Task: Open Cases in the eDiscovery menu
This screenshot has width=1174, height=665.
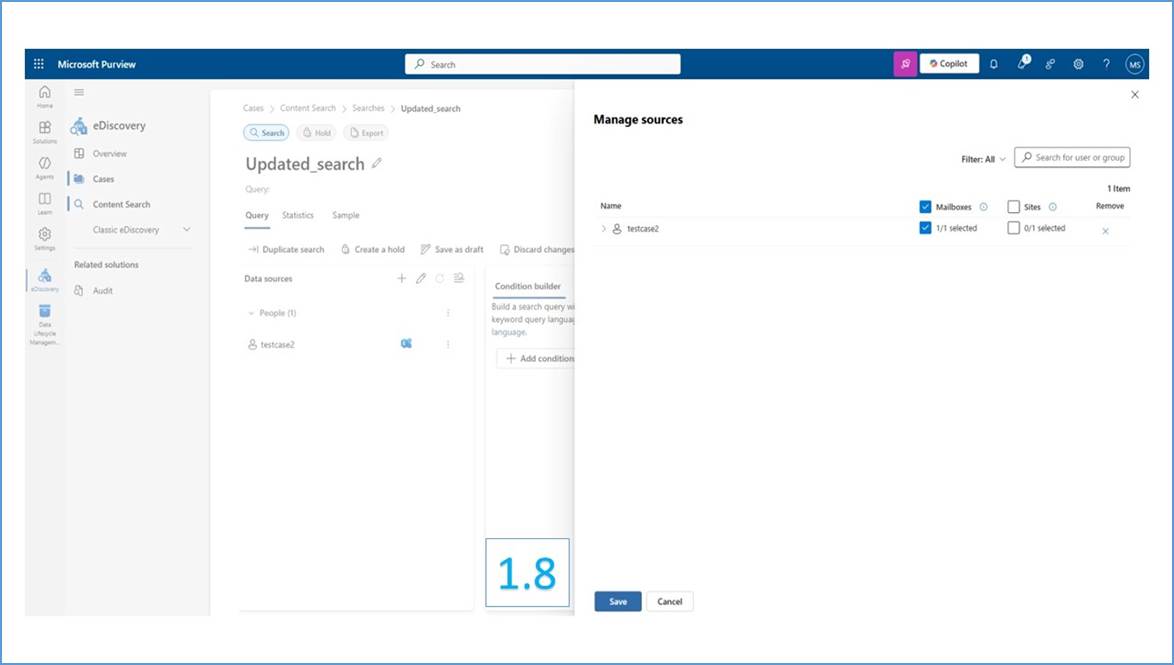Action: (x=103, y=179)
